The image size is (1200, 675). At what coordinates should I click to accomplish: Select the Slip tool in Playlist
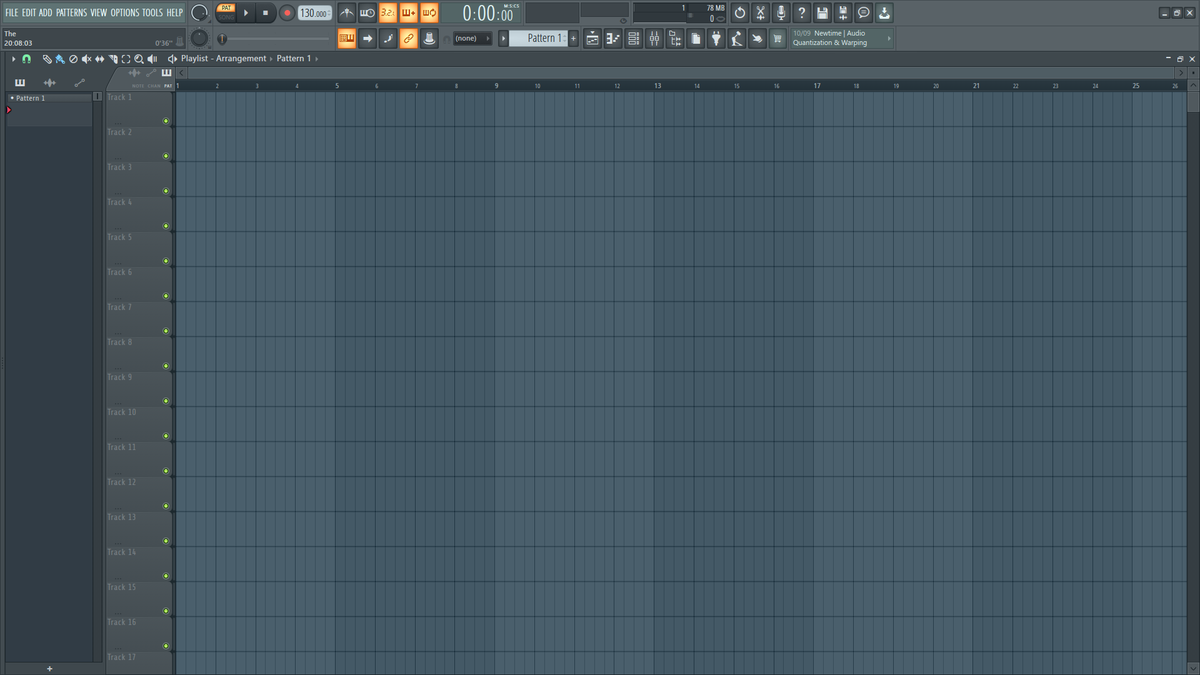(99, 59)
